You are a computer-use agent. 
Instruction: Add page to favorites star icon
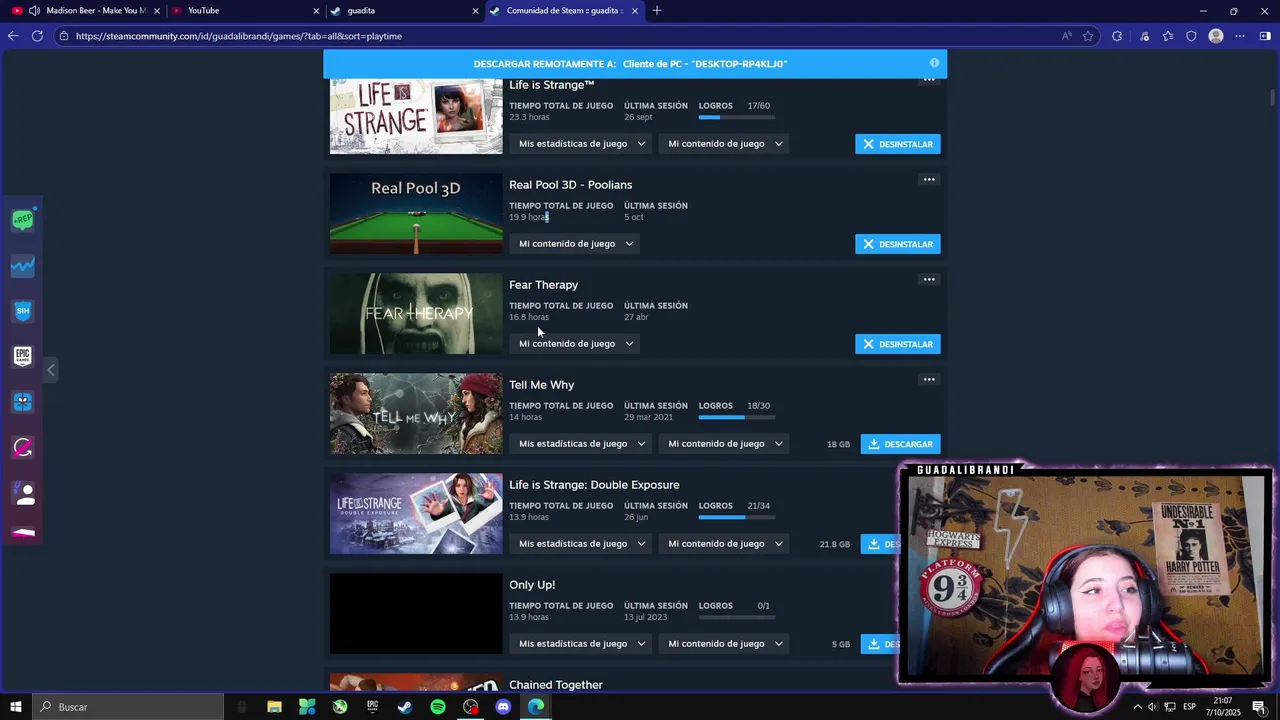pos(1088,36)
